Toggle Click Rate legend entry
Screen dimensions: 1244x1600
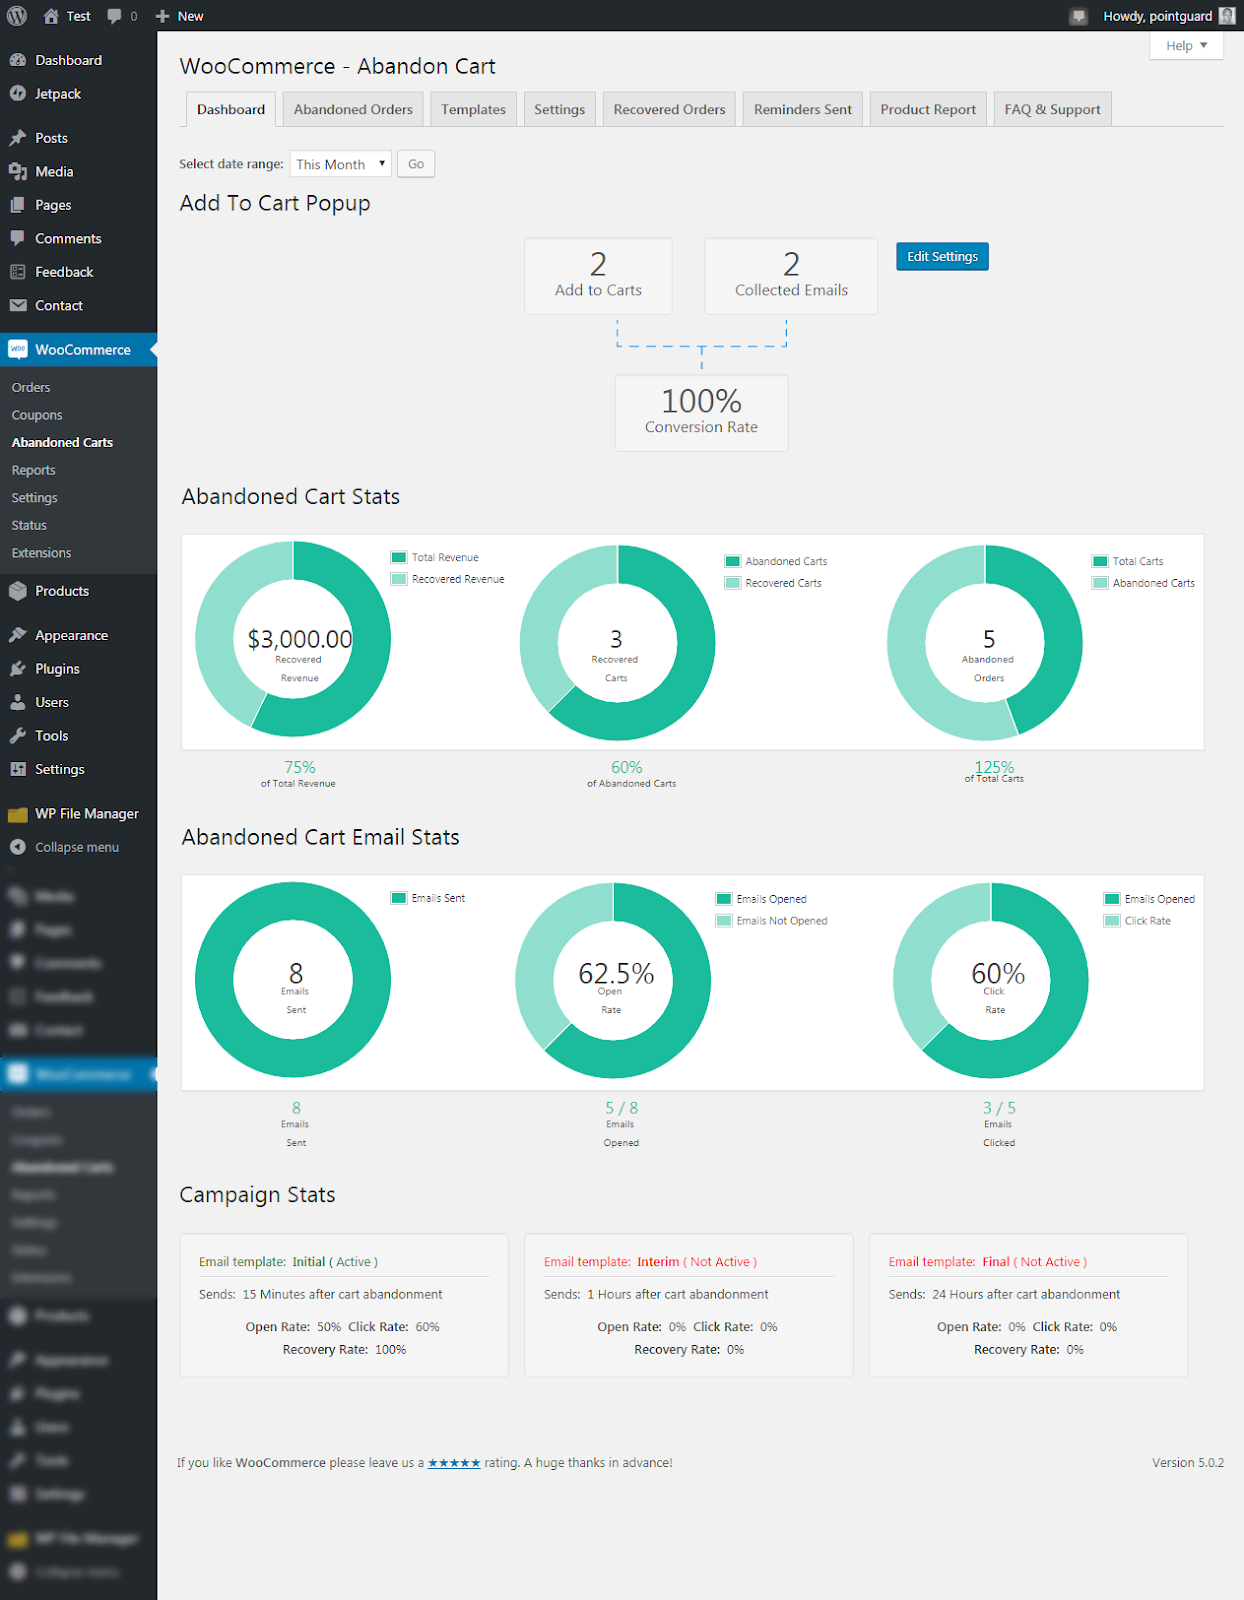coord(1137,921)
